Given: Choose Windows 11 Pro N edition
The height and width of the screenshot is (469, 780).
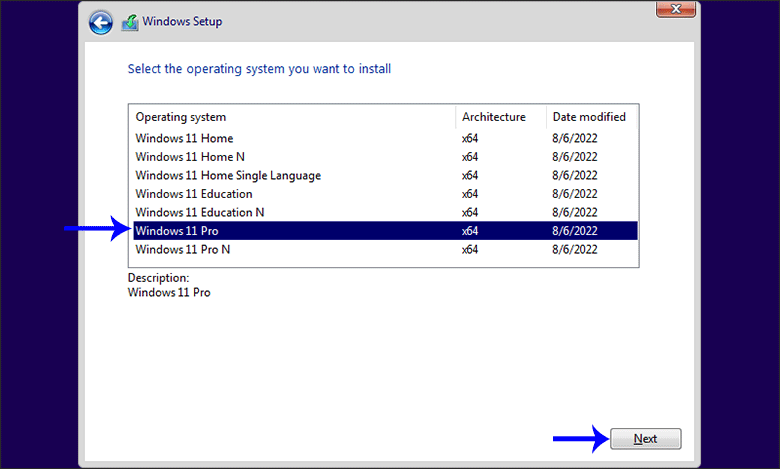Looking at the screenshot, I should coord(386,249).
